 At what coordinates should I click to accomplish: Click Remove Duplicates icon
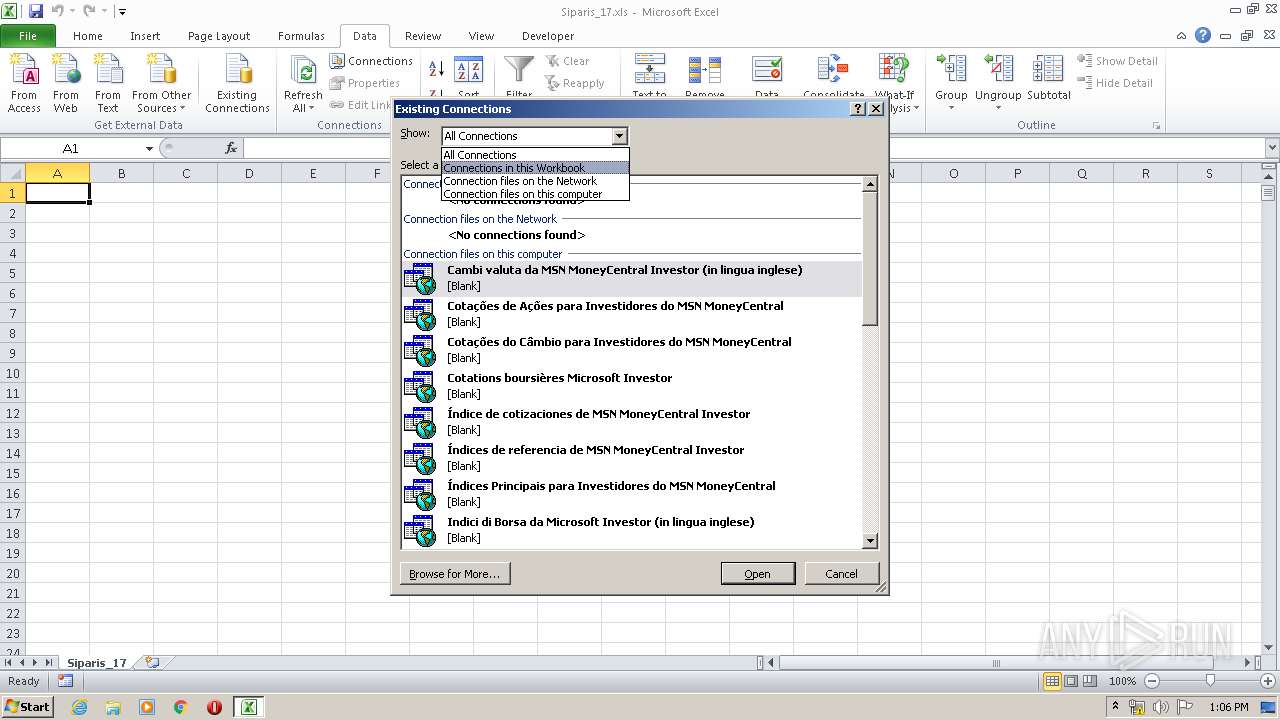click(x=705, y=70)
